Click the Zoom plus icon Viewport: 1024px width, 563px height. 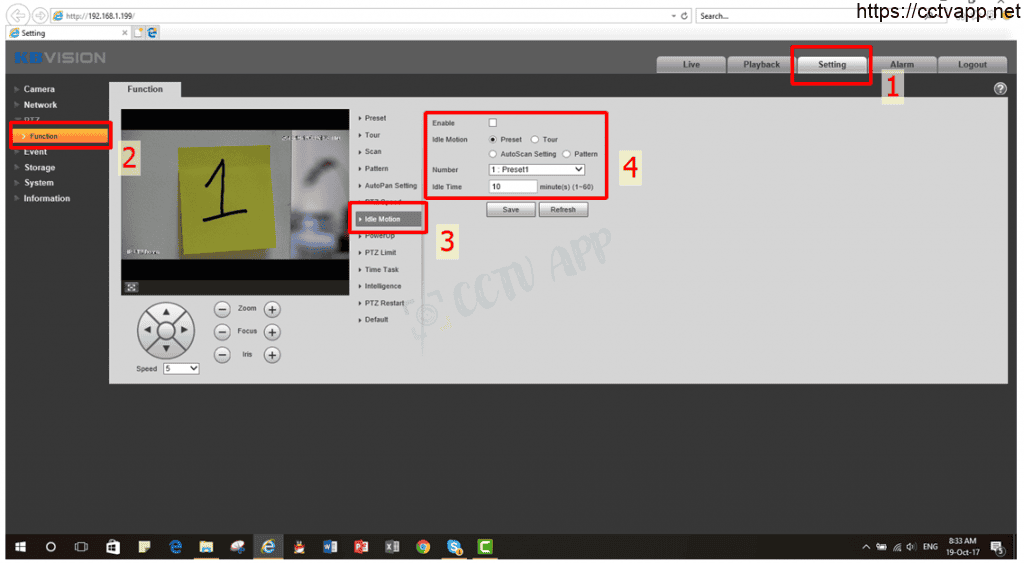click(x=271, y=310)
